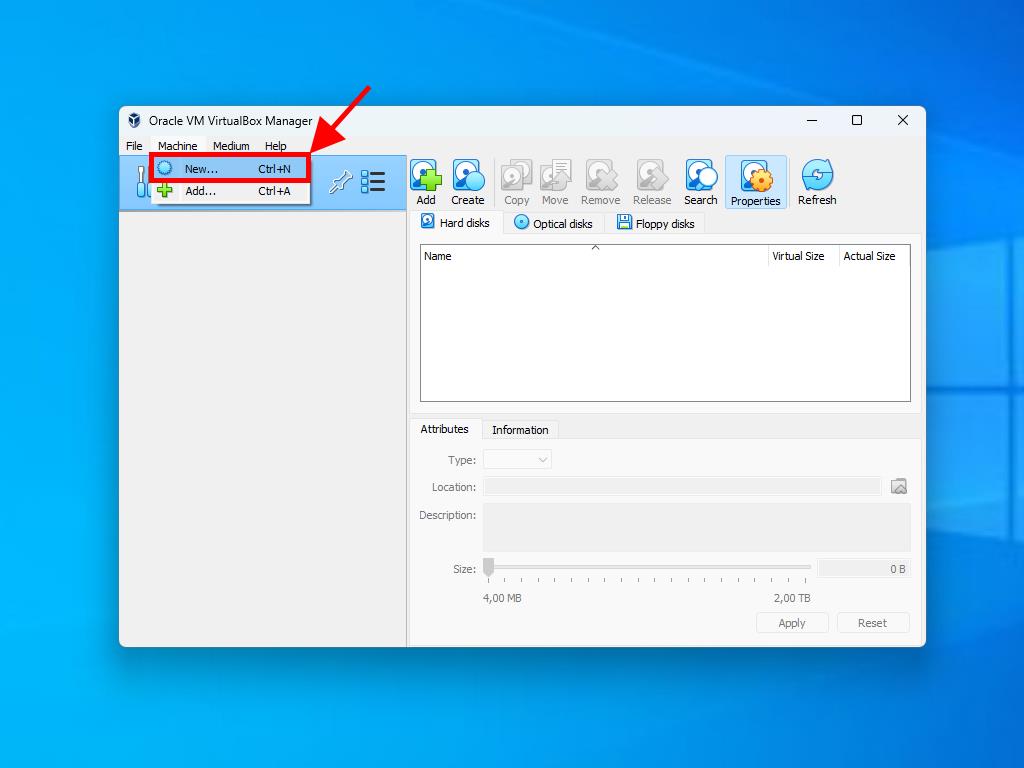Viewport: 1024px width, 768px height.
Task: Click the Create disk image icon
Action: pyautogui.click(x=467, y=182)
